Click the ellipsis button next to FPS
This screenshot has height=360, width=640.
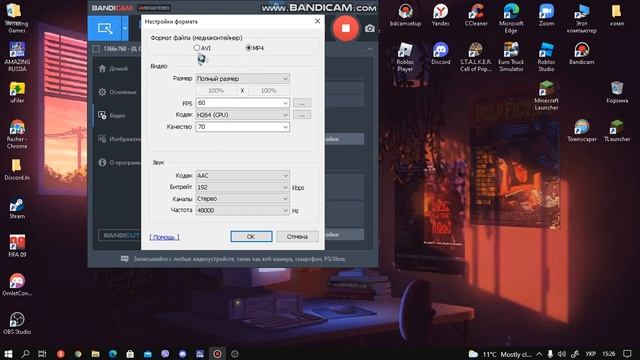point(302,103)
